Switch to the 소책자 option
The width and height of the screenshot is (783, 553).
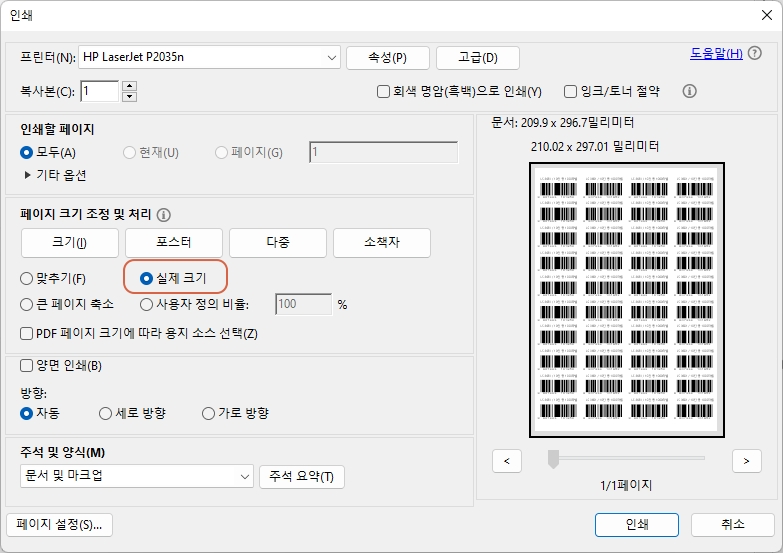point(382,243)
